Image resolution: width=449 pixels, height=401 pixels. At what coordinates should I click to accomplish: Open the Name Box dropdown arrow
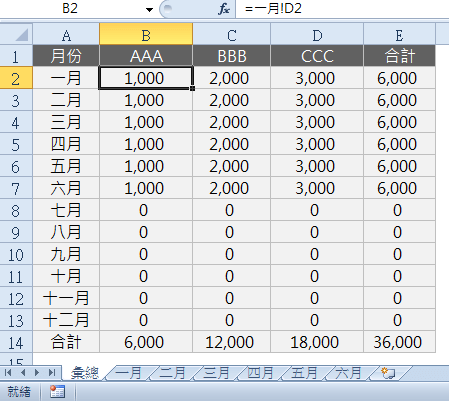pyautogui.click(x=149, y=9)
